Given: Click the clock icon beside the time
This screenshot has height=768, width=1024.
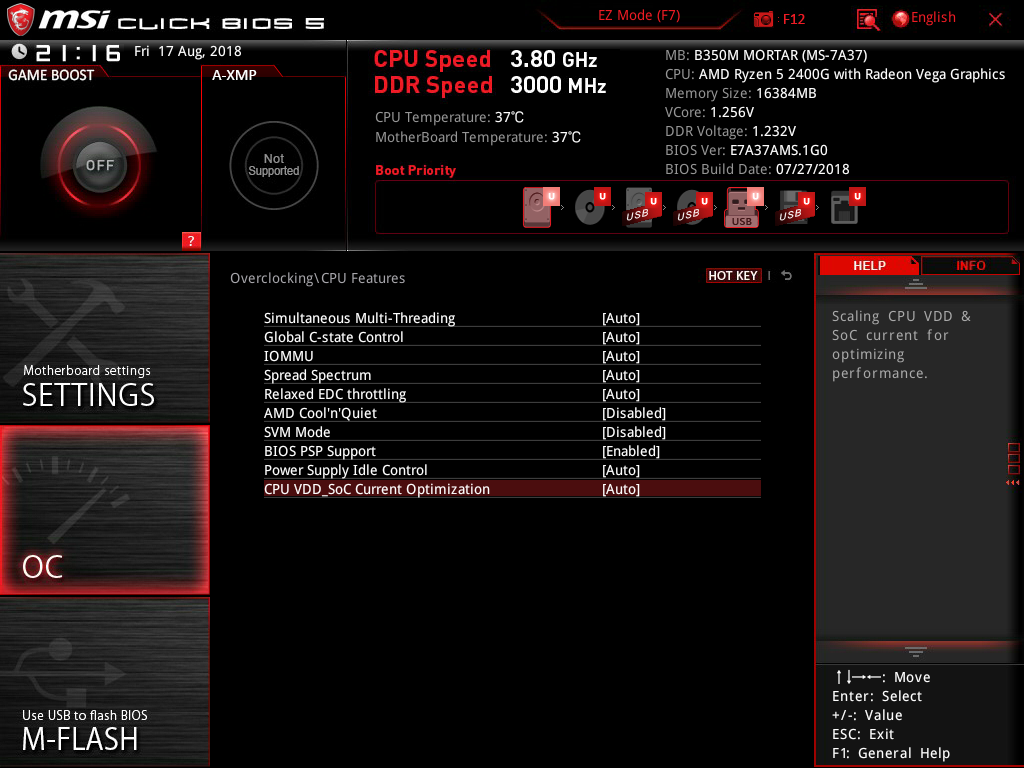Looking at the screenshot, I should pos(19,51).
